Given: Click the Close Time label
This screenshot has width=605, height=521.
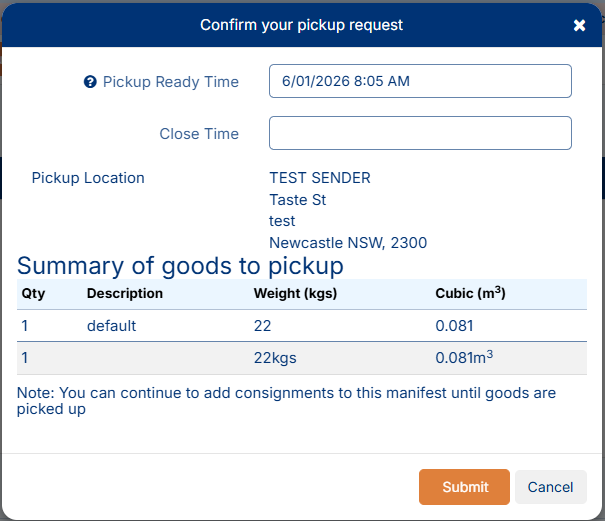Looking at the screenshot, I should coord(199,134).
